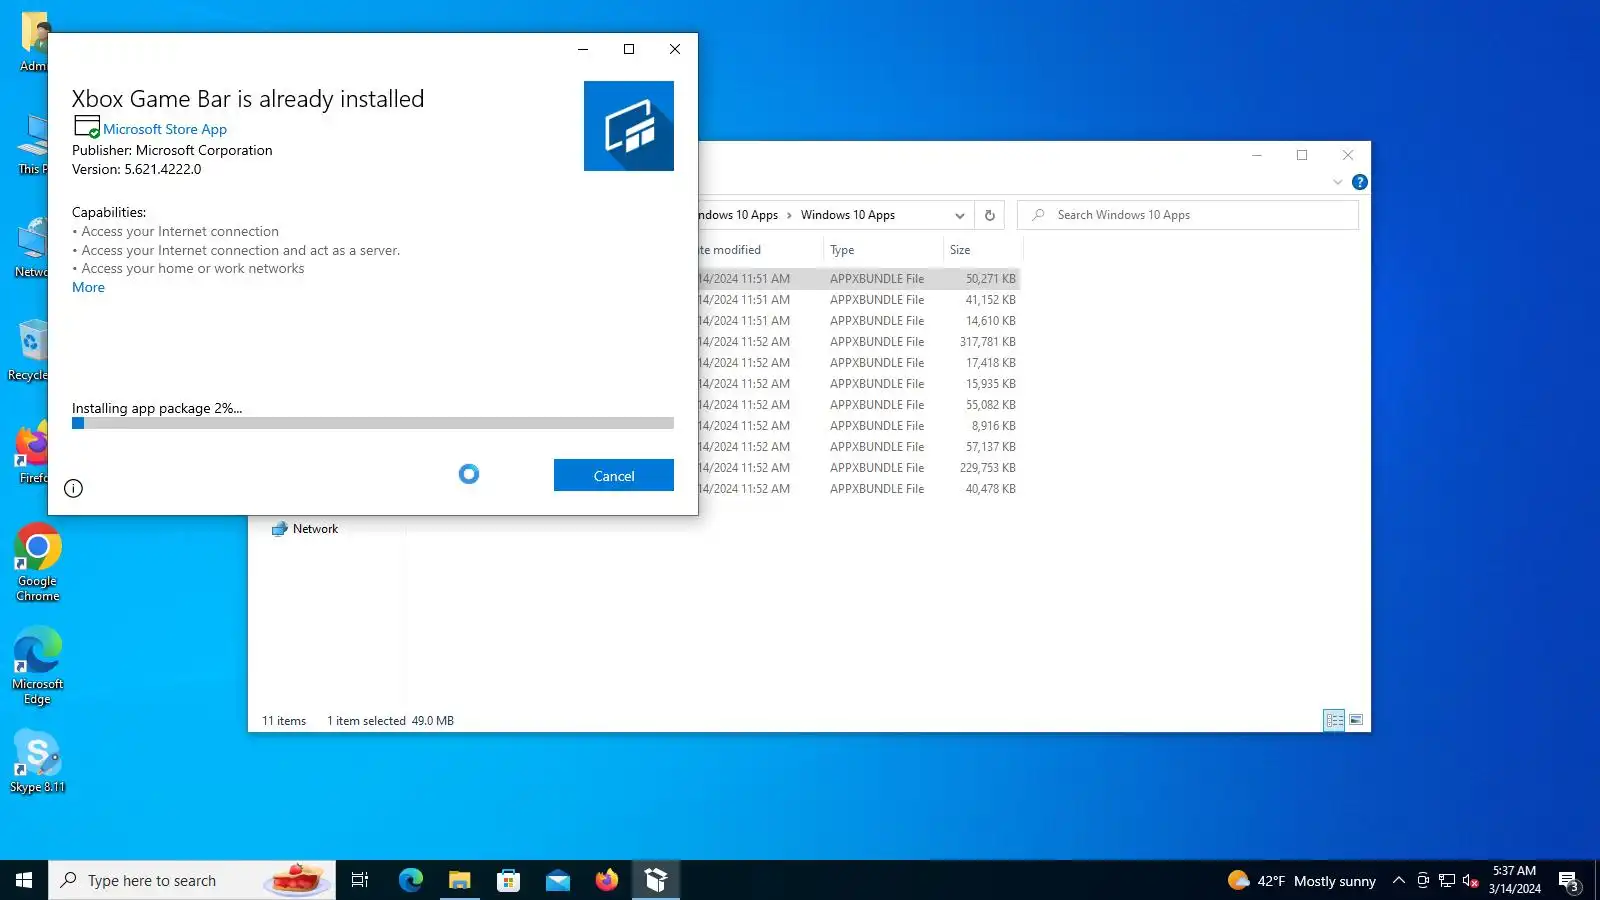Click the info icon in installer dialog
Viewport: 1600px width, 900px height.
(73, 488)
